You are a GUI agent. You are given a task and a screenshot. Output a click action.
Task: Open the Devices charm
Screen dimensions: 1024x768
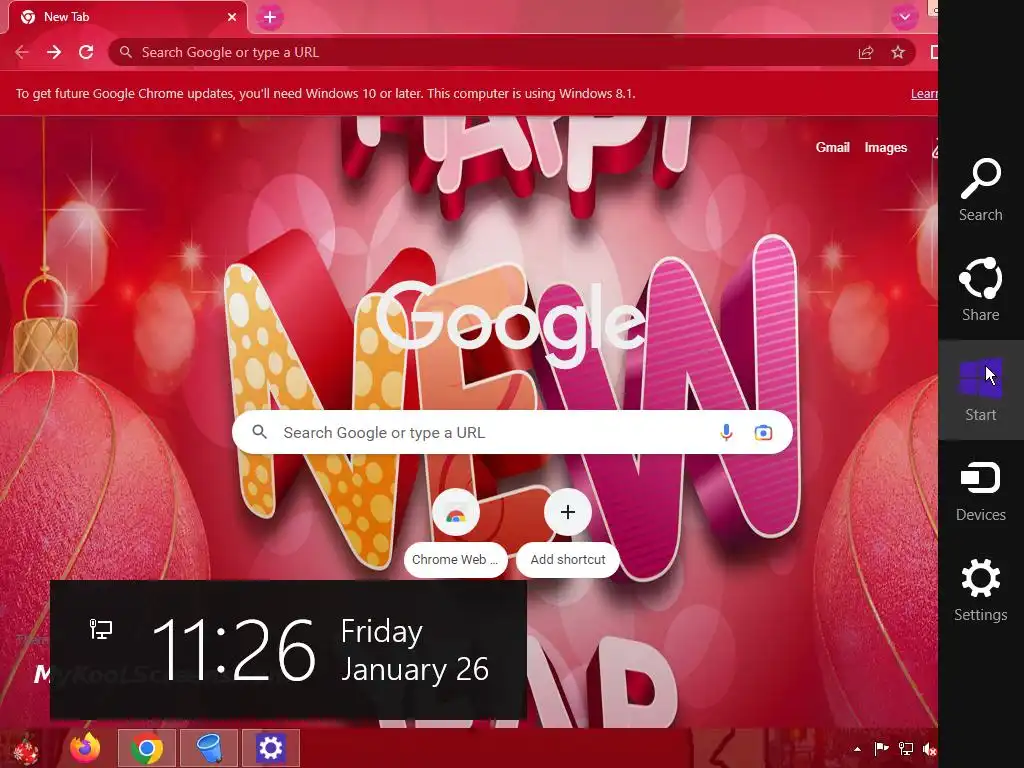click(x=980, y=490)
